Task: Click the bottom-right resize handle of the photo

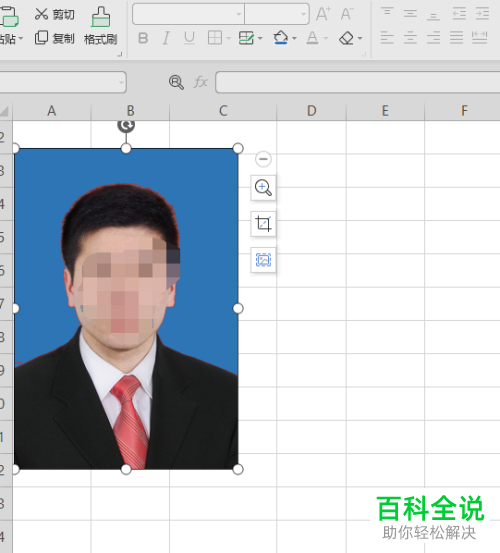Action: click(x=238, y=469)
